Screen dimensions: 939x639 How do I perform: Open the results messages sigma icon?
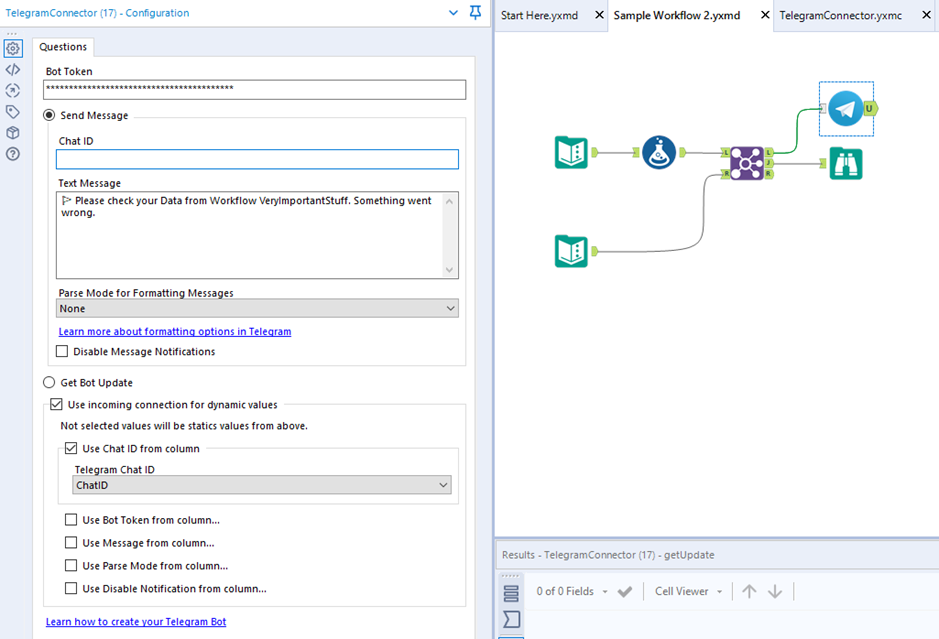[x=511, y=619]
